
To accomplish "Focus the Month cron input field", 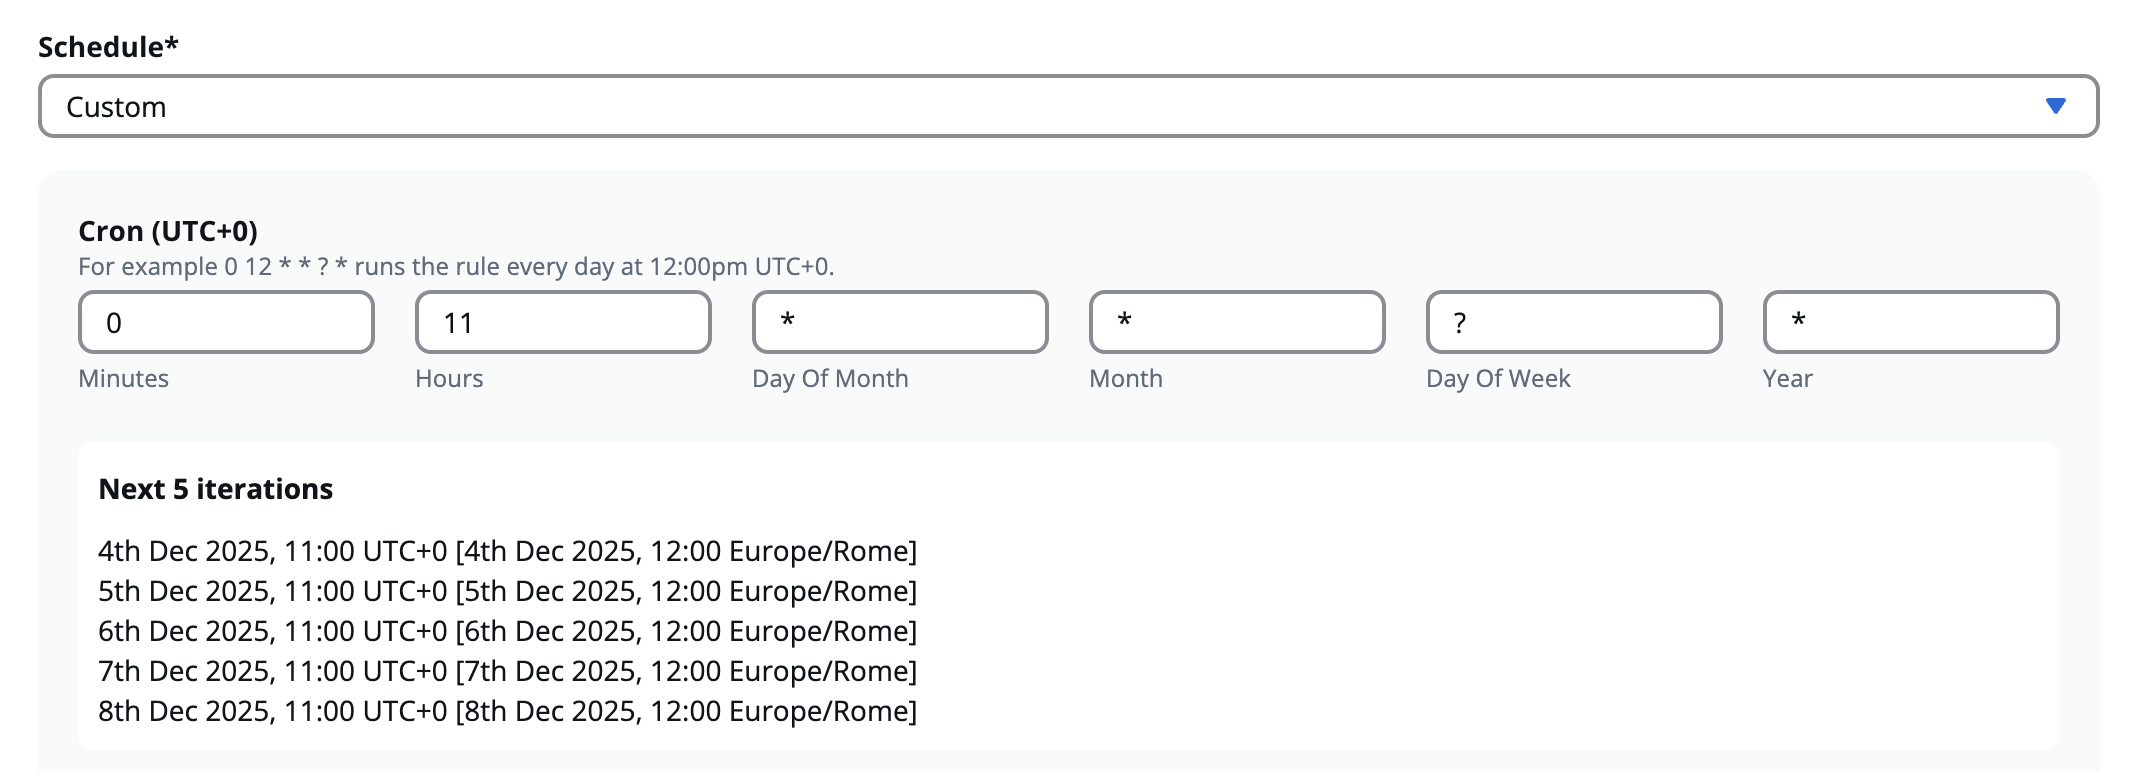I will click(1237, 322).
